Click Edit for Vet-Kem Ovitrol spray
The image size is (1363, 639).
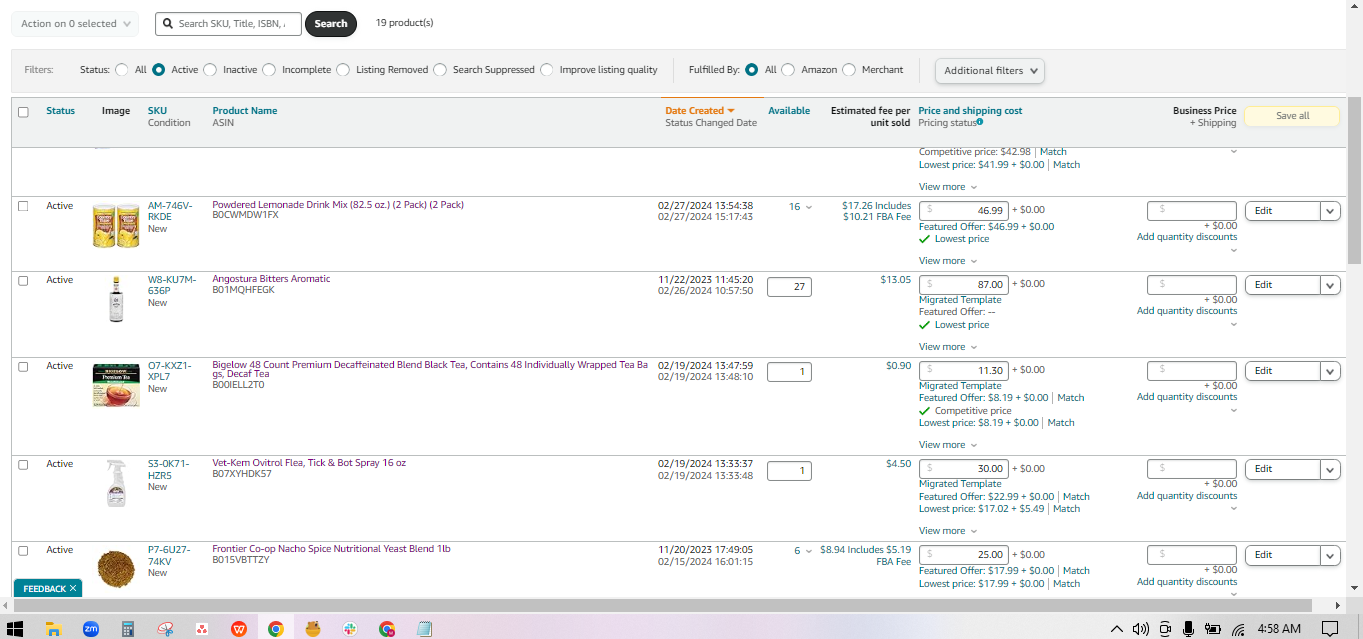pos(1283,470)
